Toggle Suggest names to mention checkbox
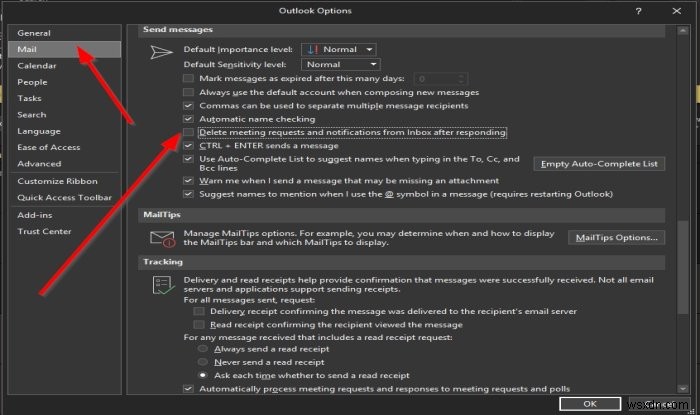Screen dimensions: 700x415 pos(188,194)
